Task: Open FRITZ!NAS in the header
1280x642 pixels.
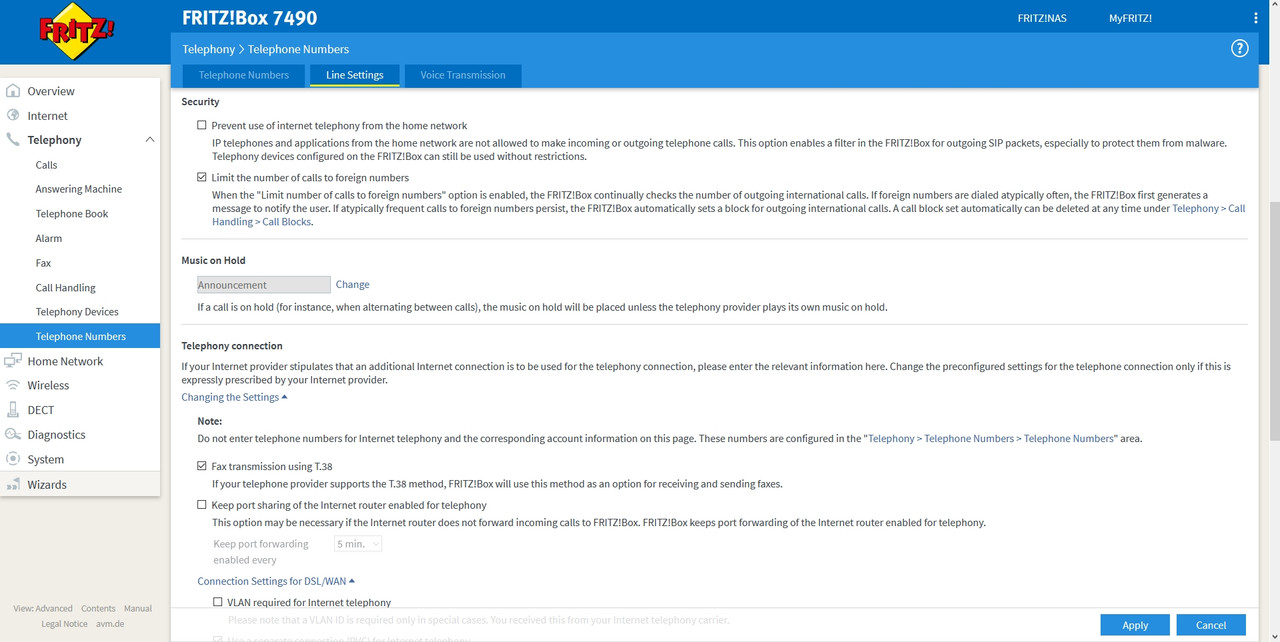Action: pos(1042,18)
